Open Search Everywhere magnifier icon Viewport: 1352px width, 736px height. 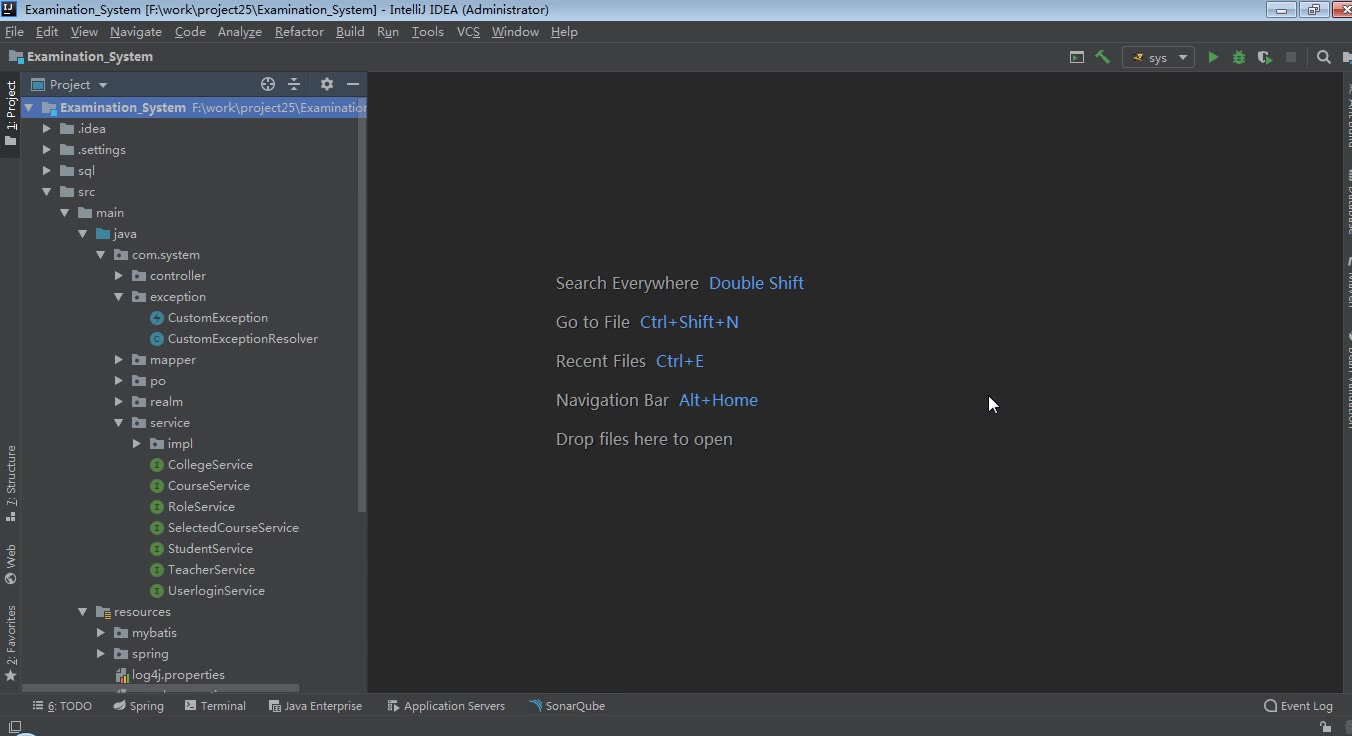pos(1324,58)
